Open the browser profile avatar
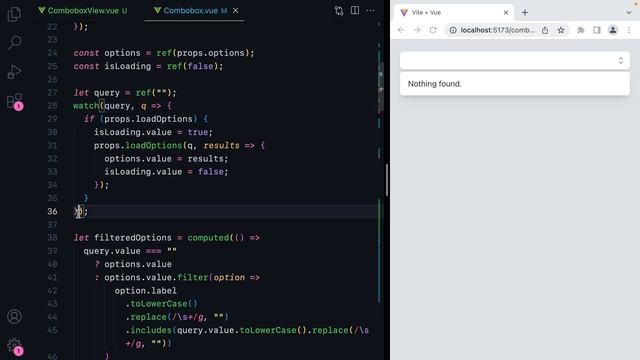The height and width of the screenshot is (360, 640). 613,30
